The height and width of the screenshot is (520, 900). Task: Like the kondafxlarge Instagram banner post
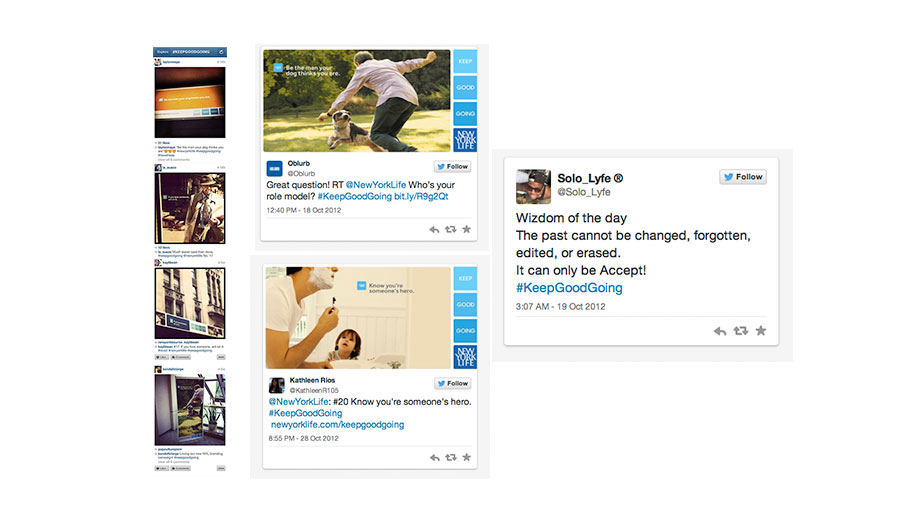point(161,468)
